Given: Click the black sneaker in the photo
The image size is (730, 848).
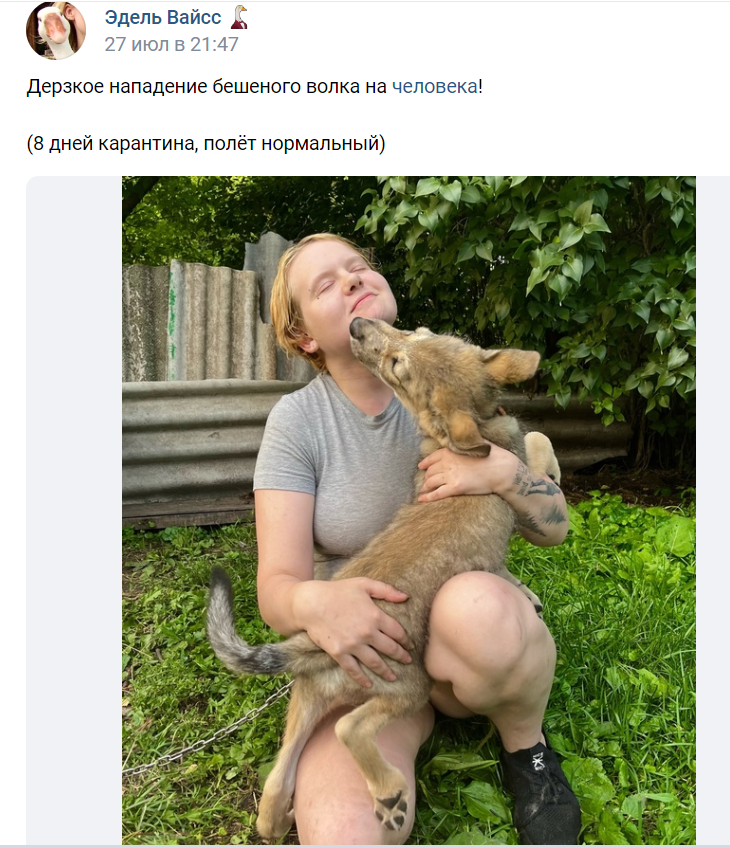Looking at the screenshot, I should coord(541,790).
